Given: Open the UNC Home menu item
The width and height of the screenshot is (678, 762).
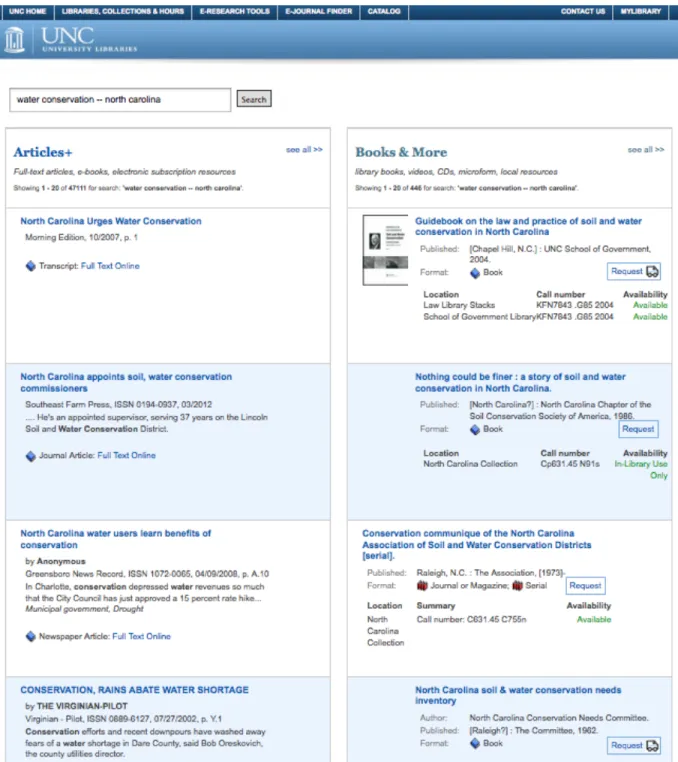Looking at the screenshot, I should [x=28, y=11].
